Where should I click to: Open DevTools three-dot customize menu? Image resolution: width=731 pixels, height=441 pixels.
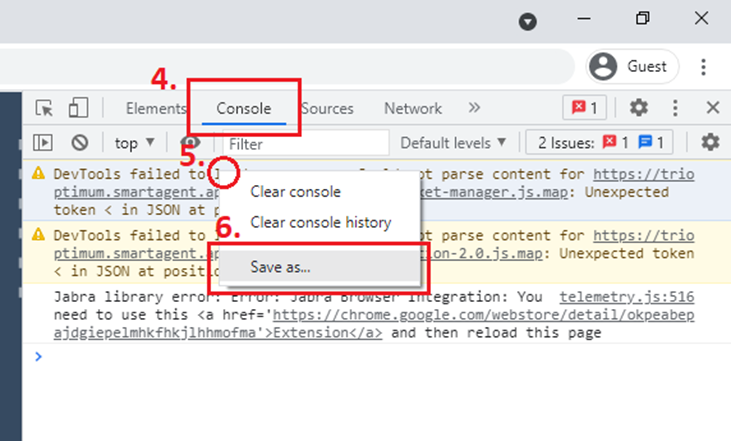676,108
